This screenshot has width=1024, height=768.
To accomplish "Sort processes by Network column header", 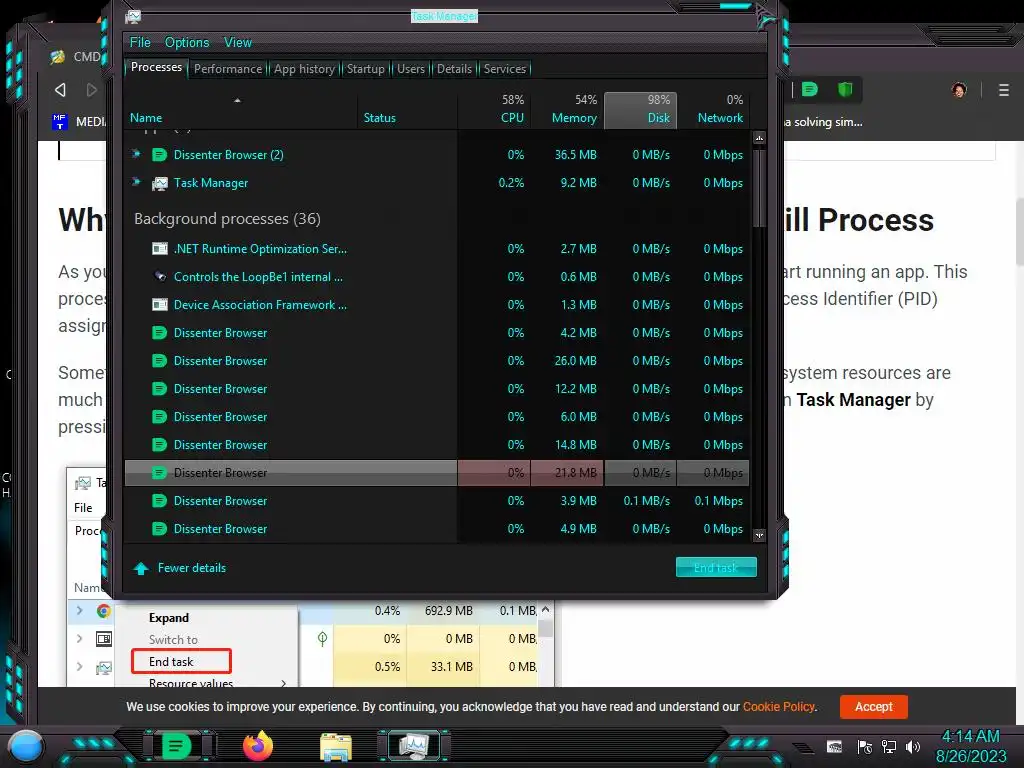I will pyautogui.click(x=713, y=111).
